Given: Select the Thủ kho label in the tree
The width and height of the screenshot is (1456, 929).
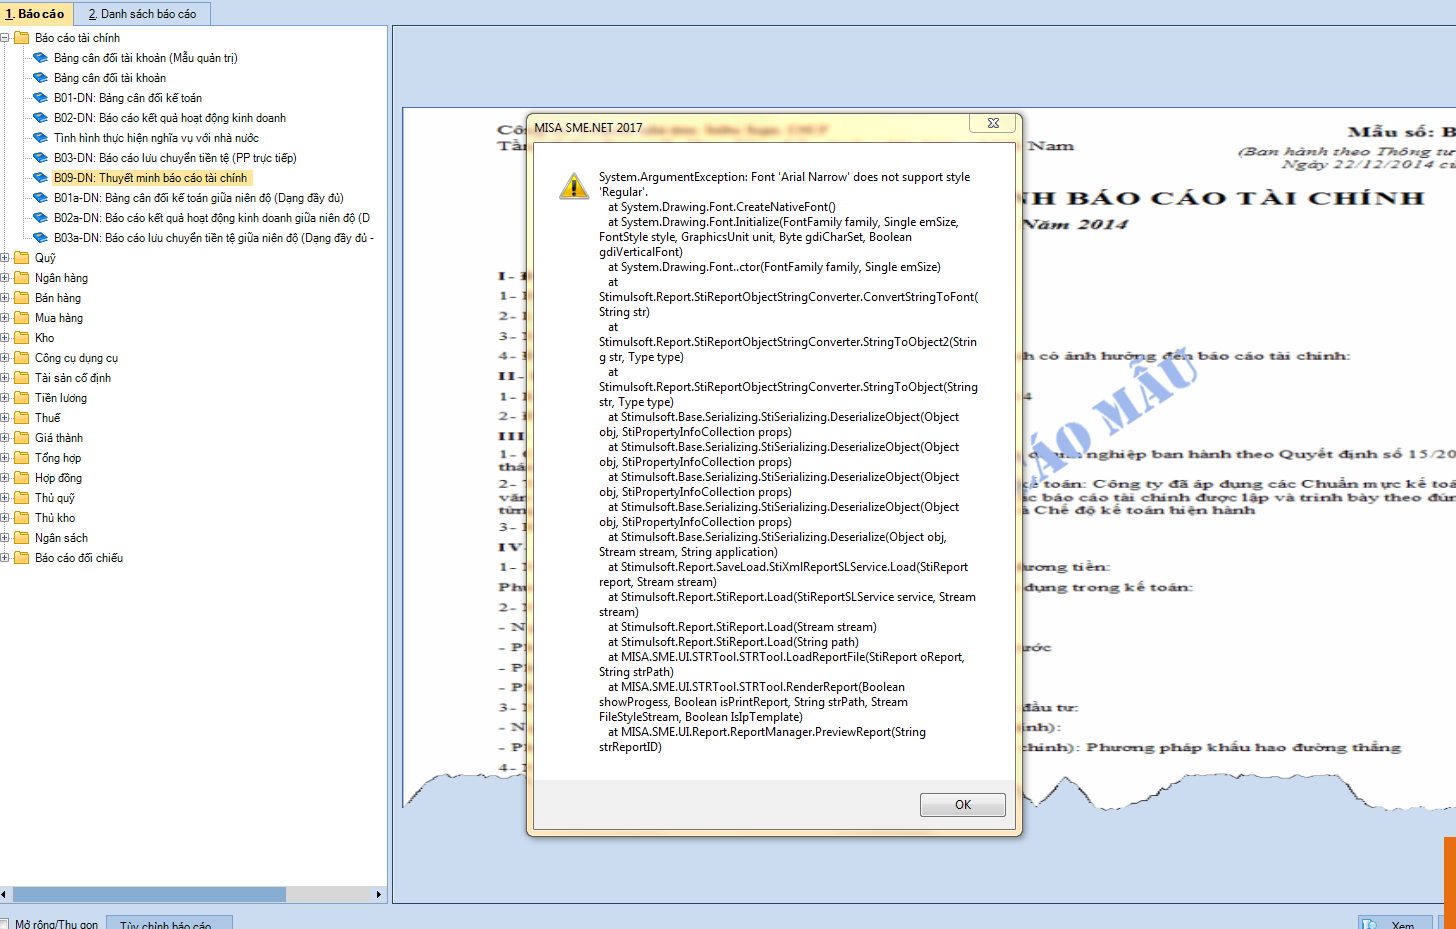Looking at the screenshot, I should (55, 518).
